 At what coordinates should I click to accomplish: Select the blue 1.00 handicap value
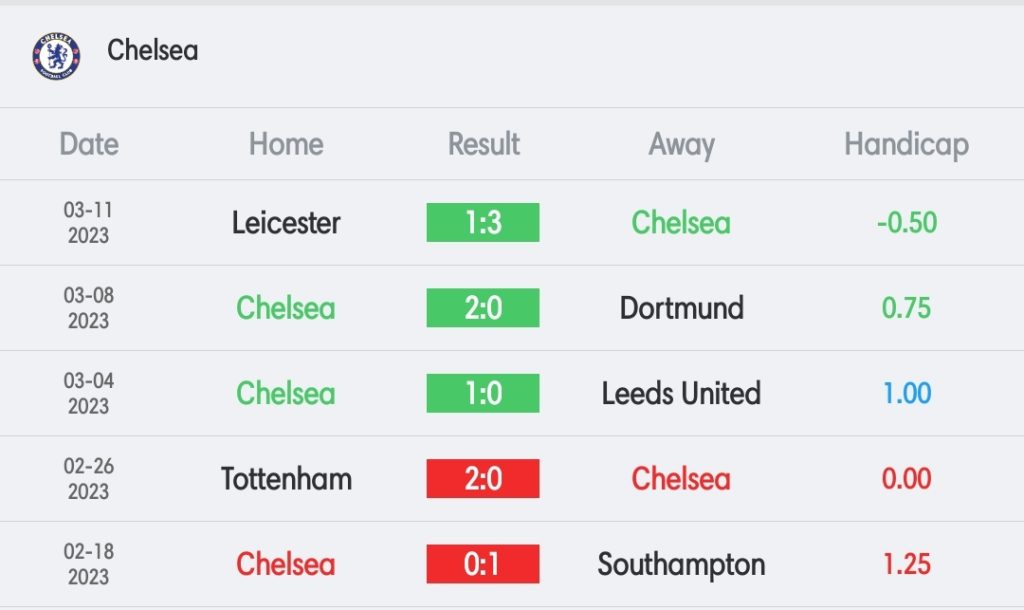907,393
